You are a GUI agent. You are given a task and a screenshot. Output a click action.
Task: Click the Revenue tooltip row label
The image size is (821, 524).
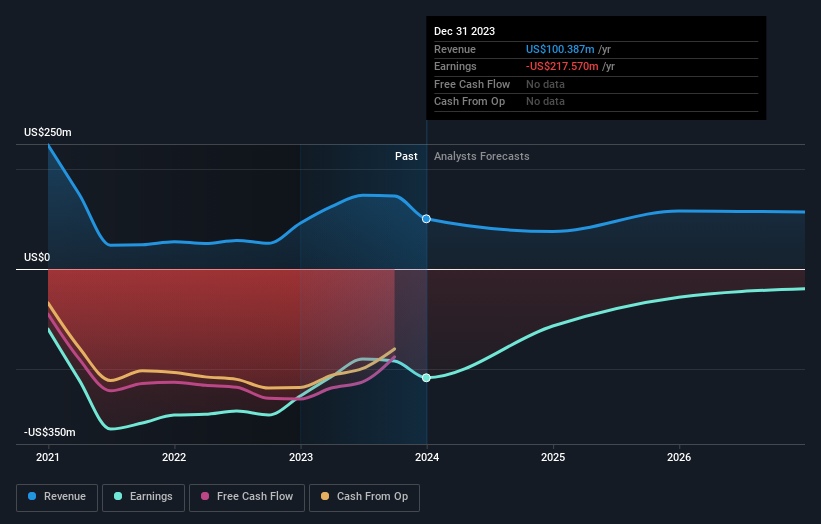pos(455,49)
